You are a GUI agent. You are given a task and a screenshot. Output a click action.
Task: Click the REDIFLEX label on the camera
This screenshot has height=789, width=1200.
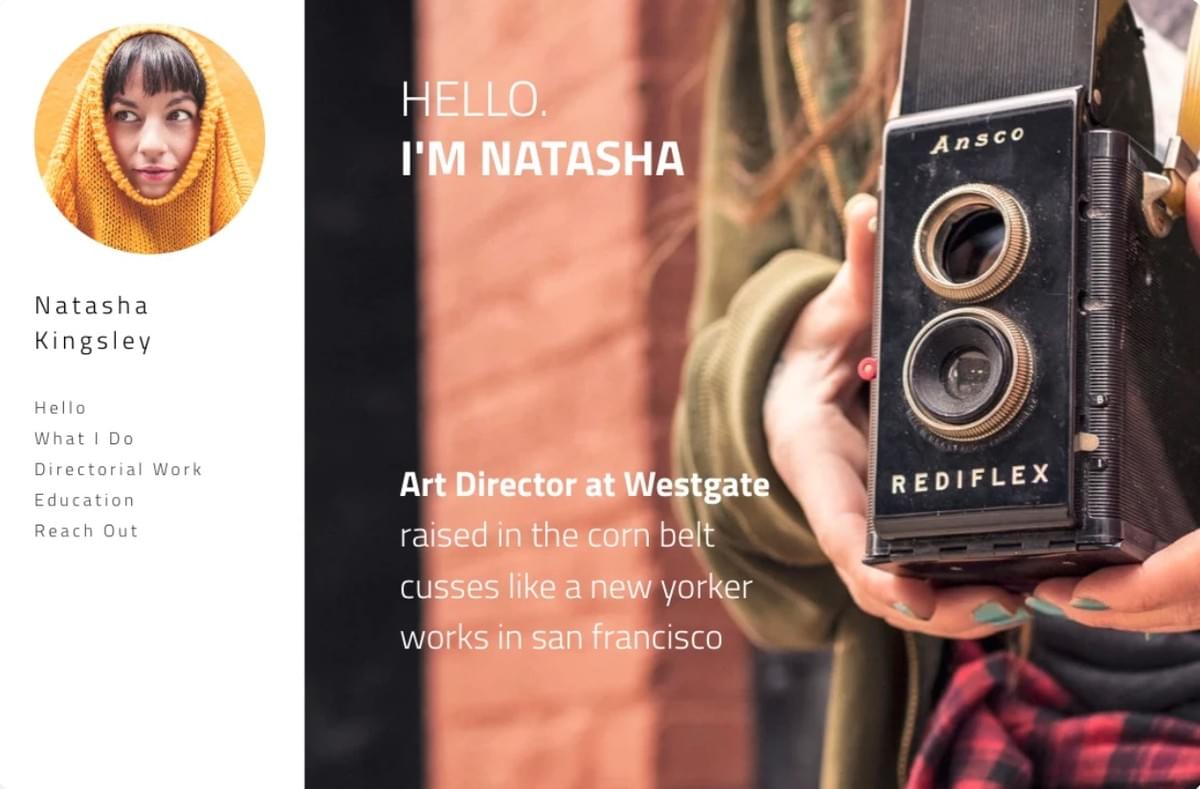(970, 479)
